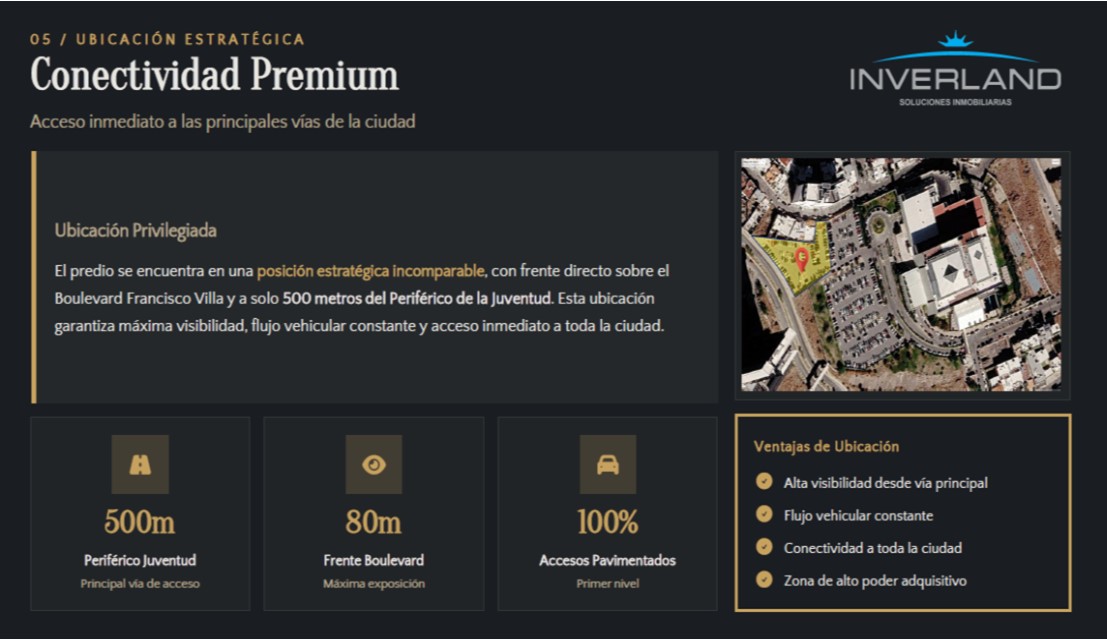
Task: Click checkmark beside Conectividad a toda la ciudad
Action: point(764,547)
